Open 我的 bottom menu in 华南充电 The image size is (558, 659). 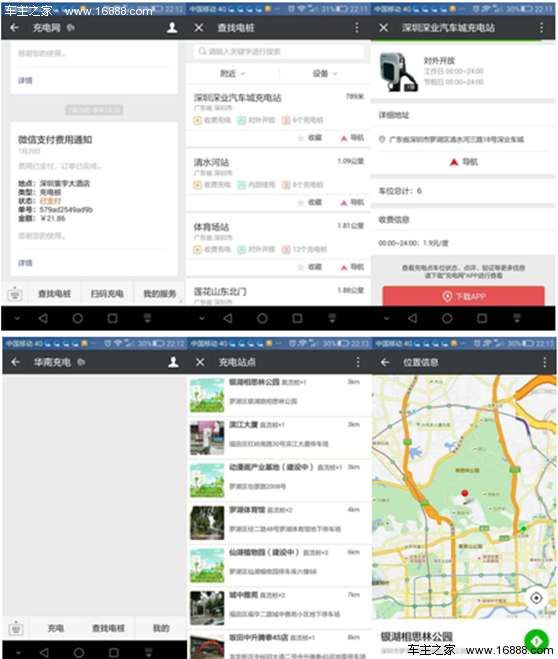point(161,628)
